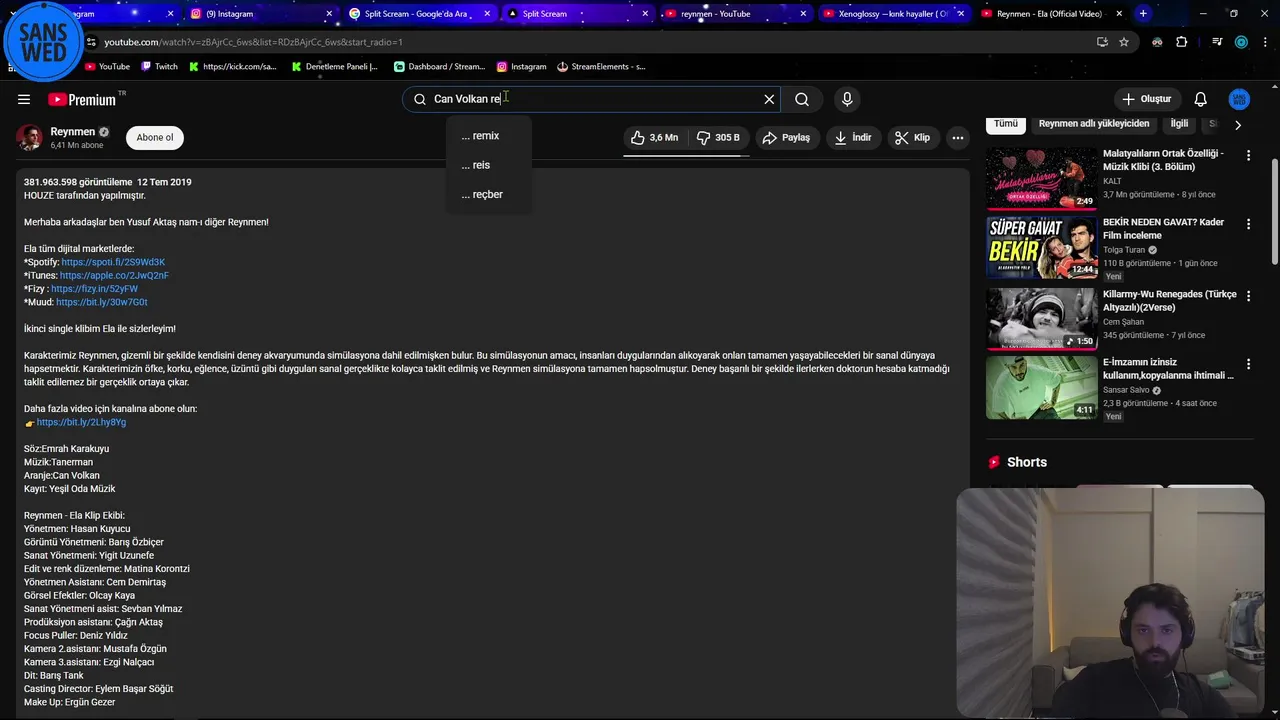1280x720 pixels.
Task: Open options menu for E-İmzamın izinsiz video
Action: [x=1248, y=364]
